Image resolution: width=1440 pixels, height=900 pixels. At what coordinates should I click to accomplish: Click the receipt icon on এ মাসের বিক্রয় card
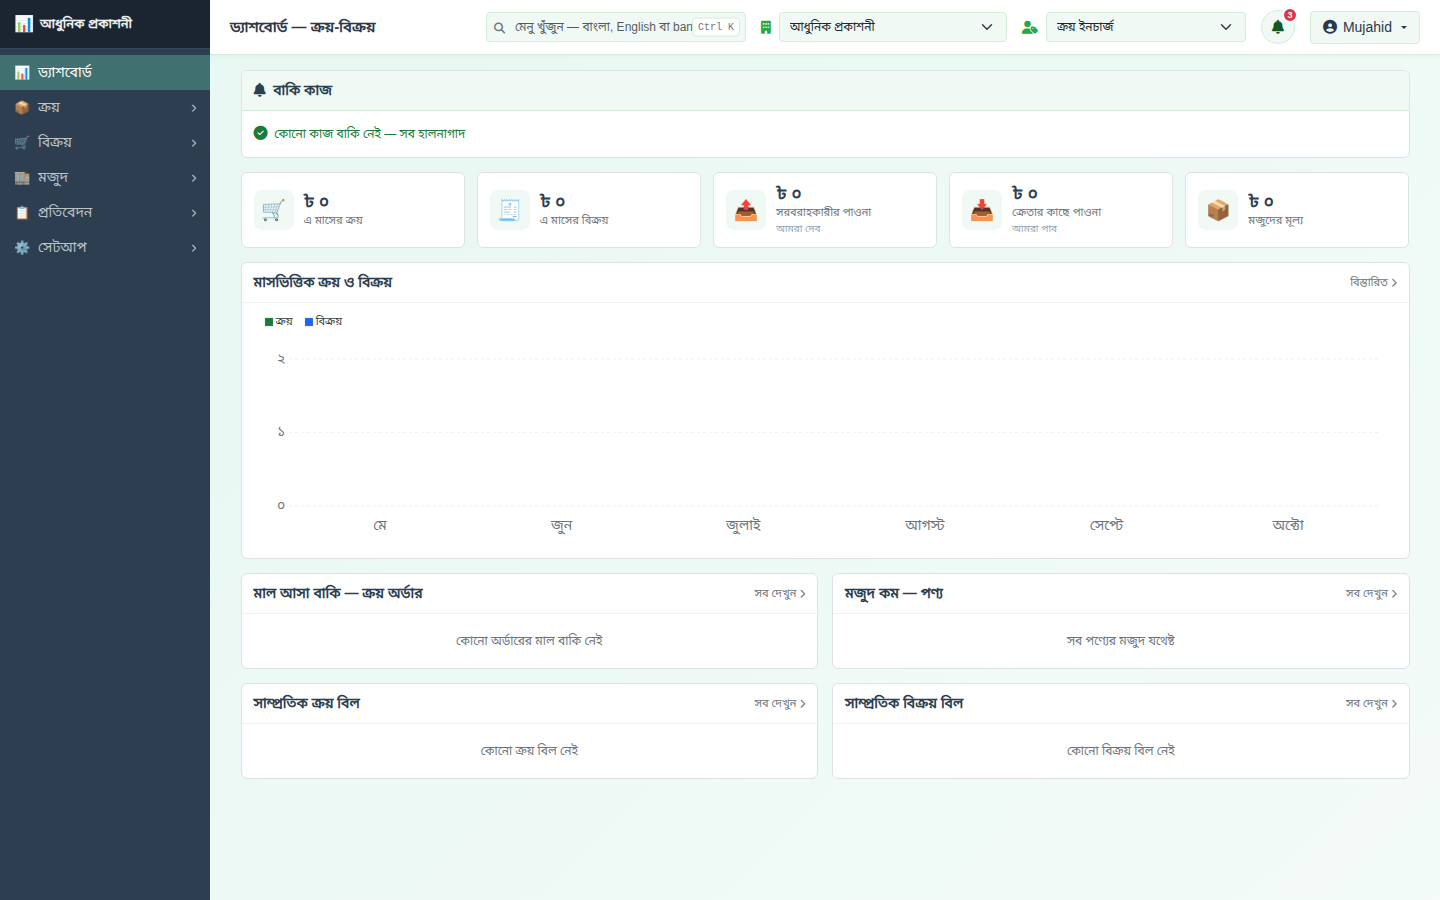coord(509,210)
